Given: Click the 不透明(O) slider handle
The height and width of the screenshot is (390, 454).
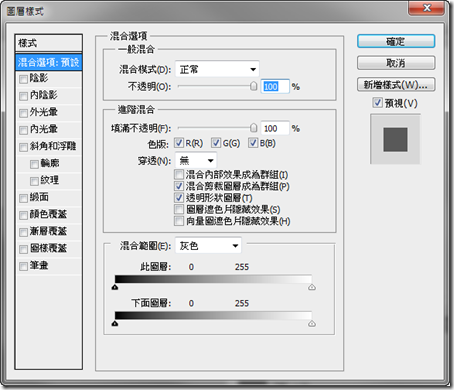Looking at the screenshot, I should 254,86.
